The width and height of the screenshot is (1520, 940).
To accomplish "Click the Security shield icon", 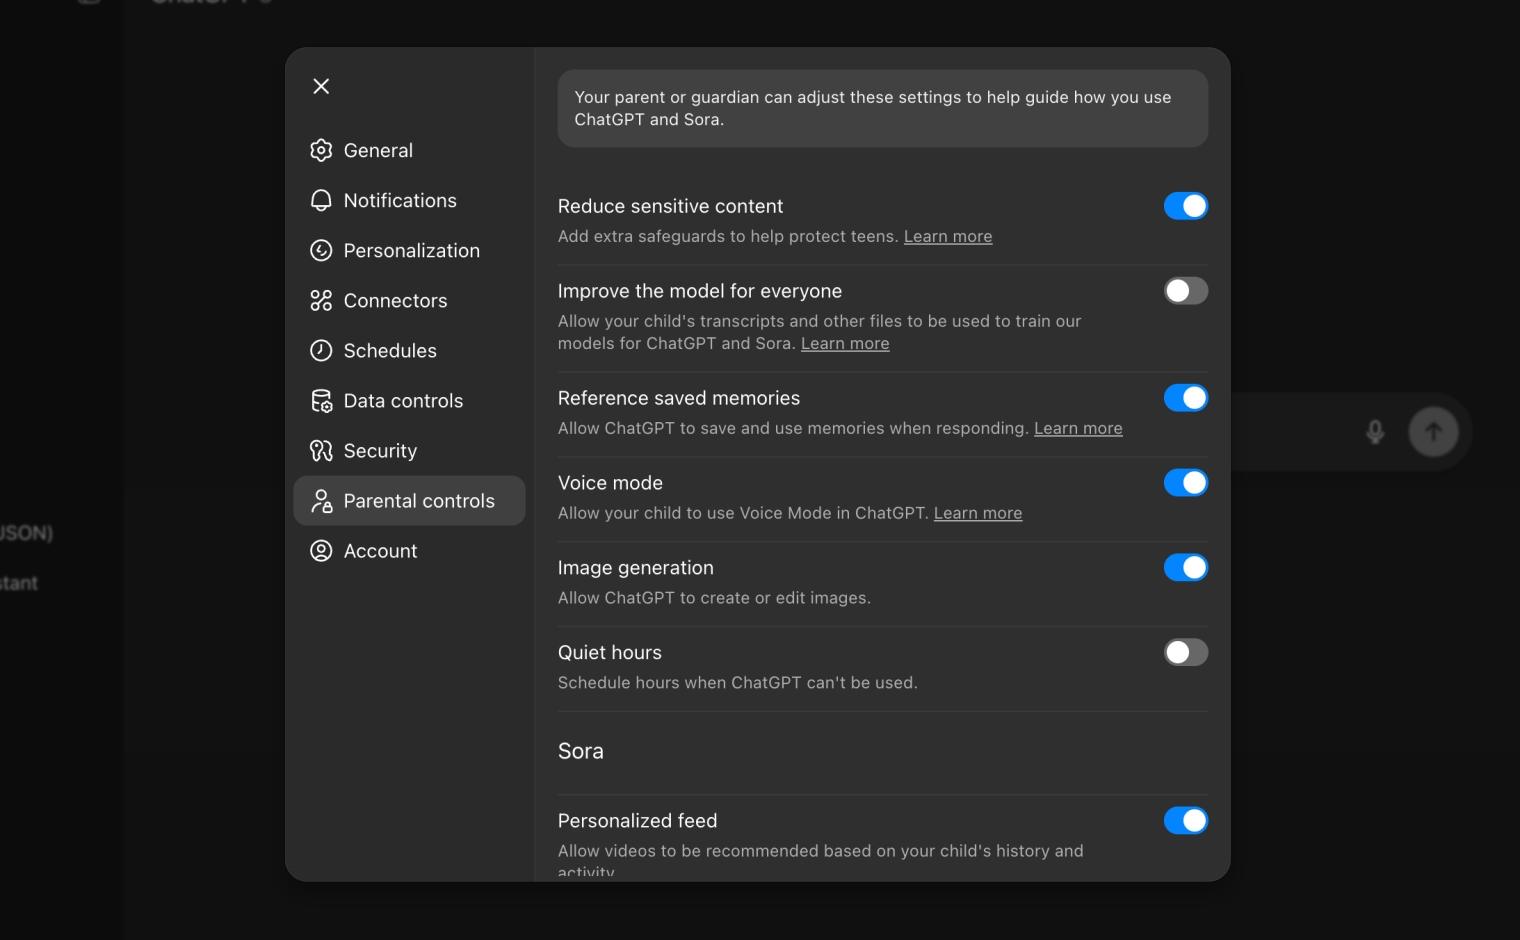I will 321,450.
